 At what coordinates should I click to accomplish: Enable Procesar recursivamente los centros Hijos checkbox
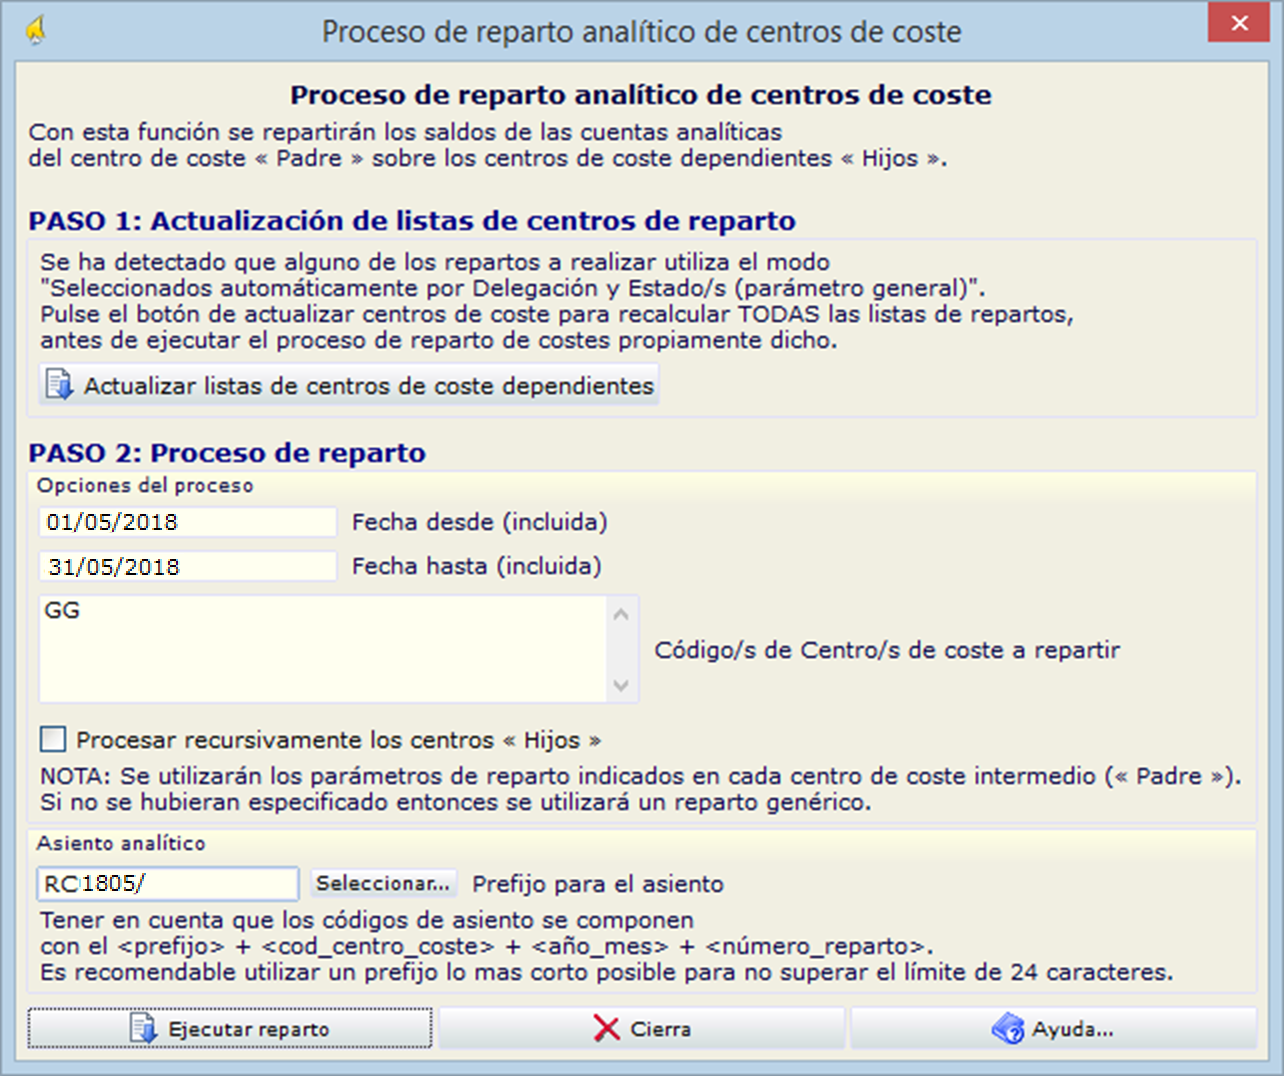(x=53, y=739)
